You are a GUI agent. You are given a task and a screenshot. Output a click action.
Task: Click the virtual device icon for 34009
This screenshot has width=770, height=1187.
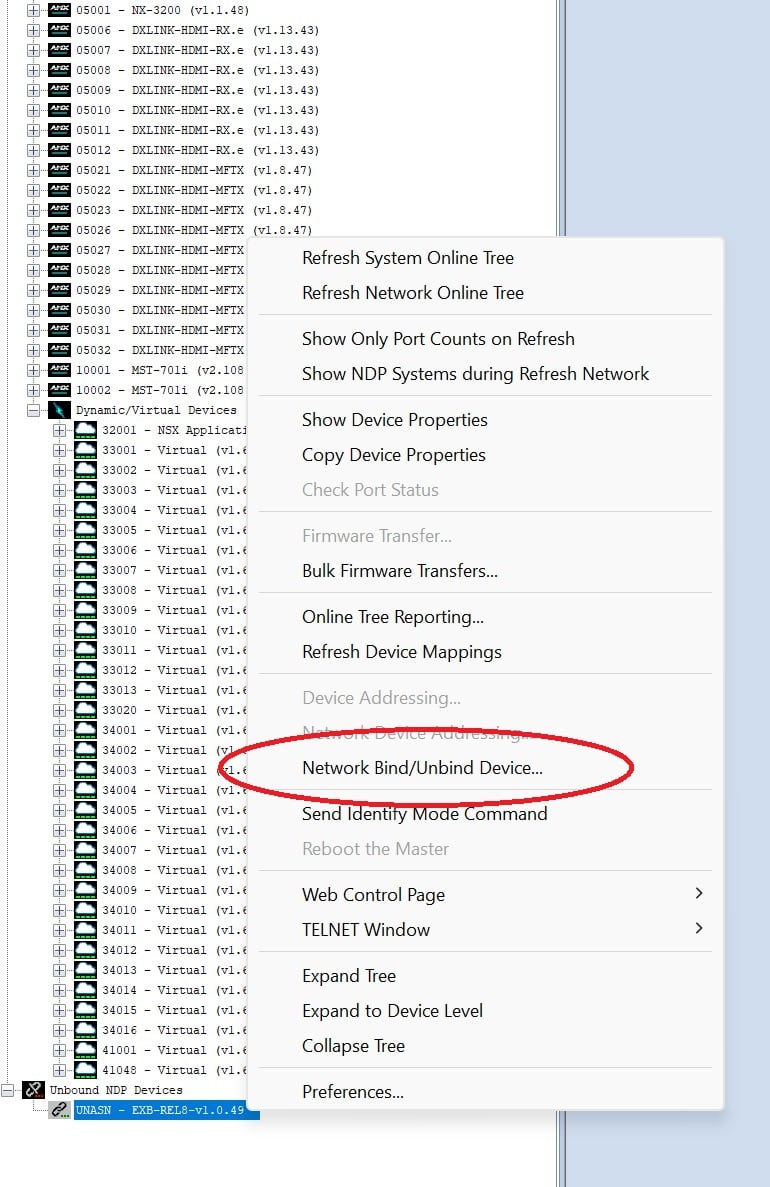(x=86, y=890)
